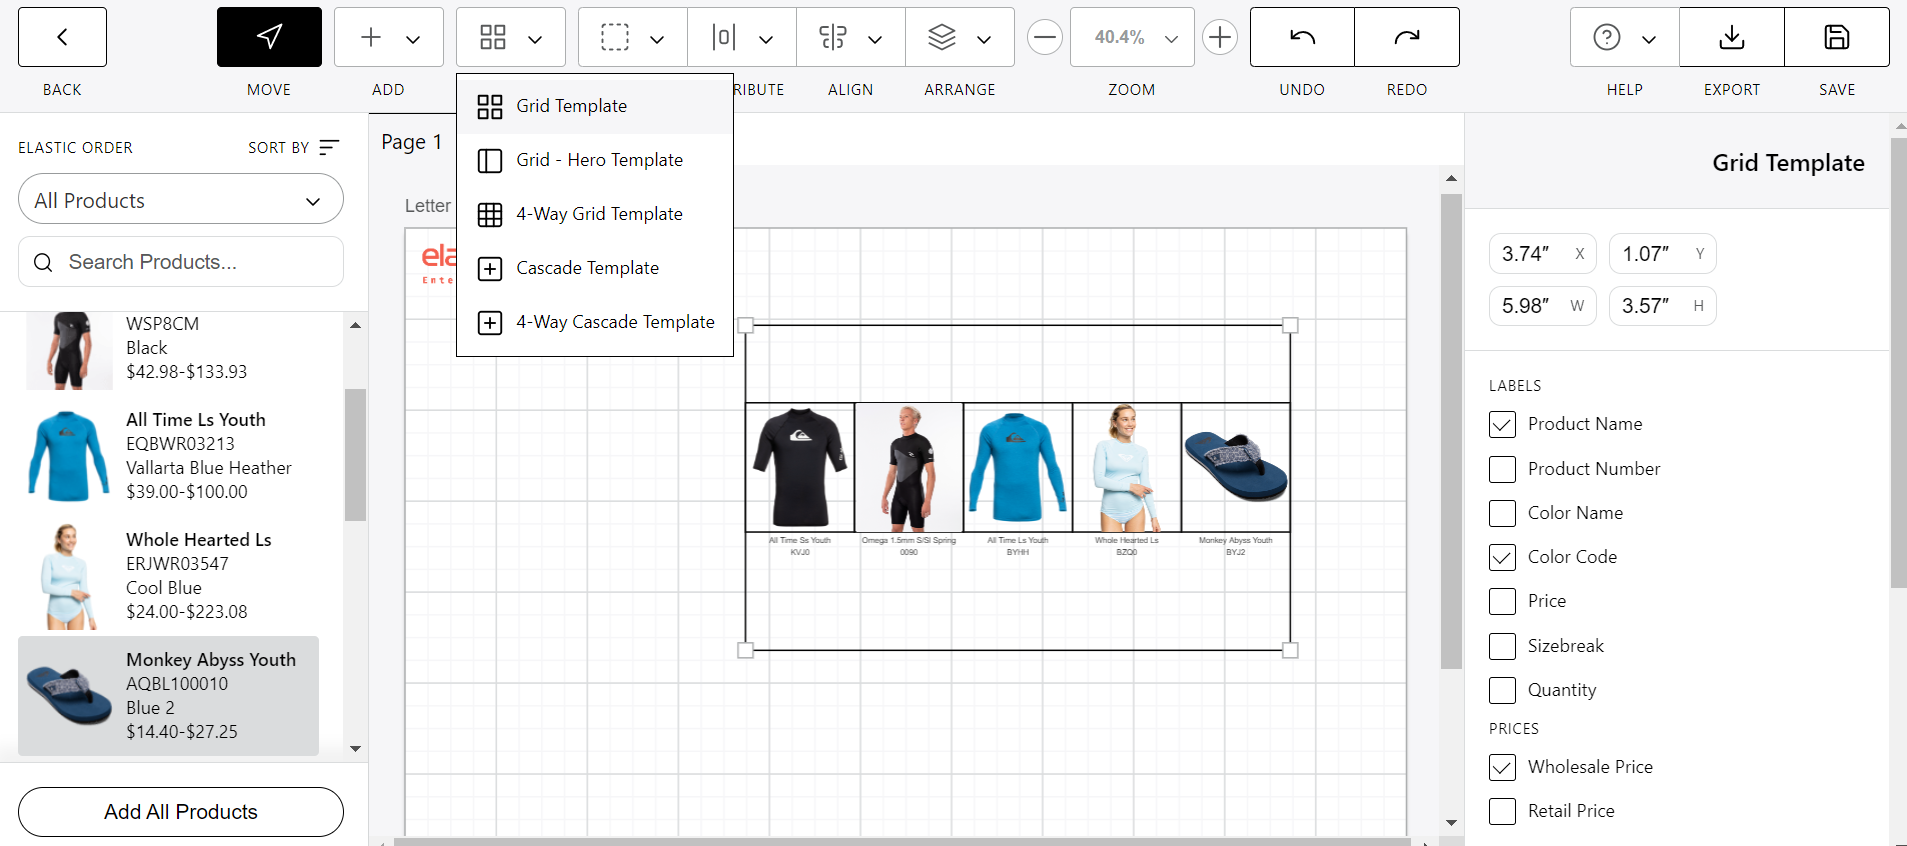
Task: Expand the All Products dropdown
Action: [181, 200]
